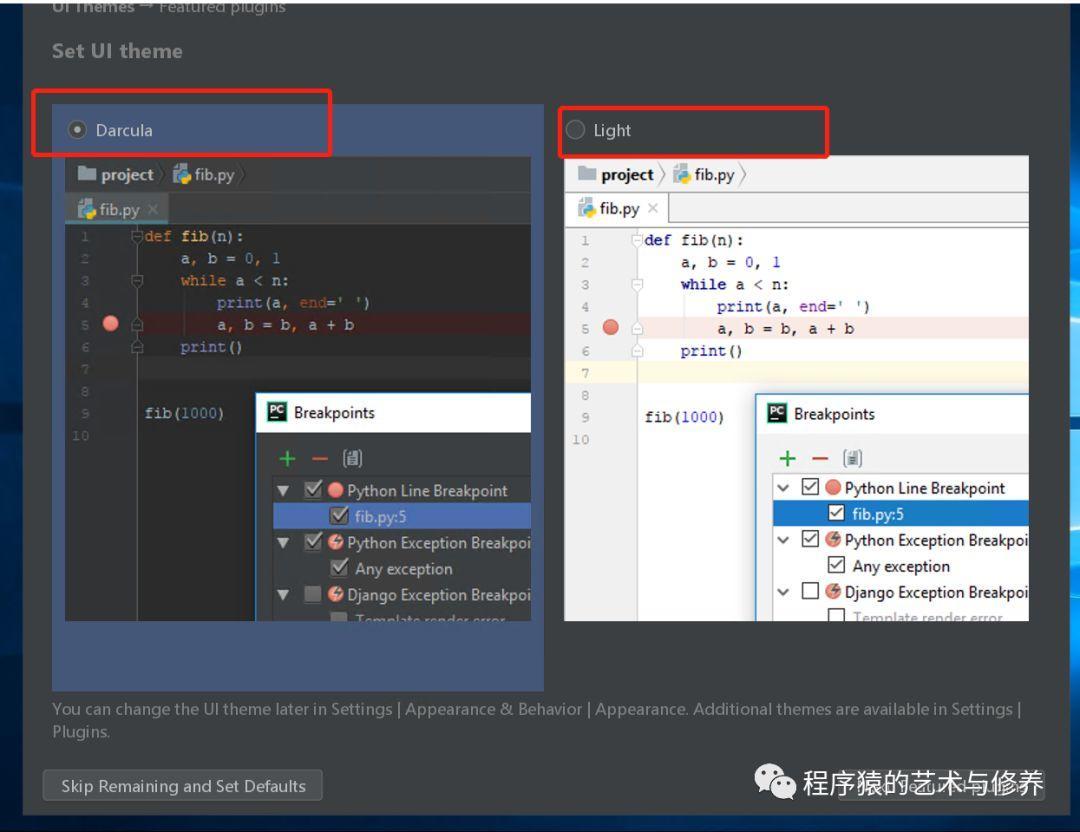Click 'fib(1000)' code line in Darcula preview
Viewport: 1080px width, 832px height.
click(x=184, y=413)
